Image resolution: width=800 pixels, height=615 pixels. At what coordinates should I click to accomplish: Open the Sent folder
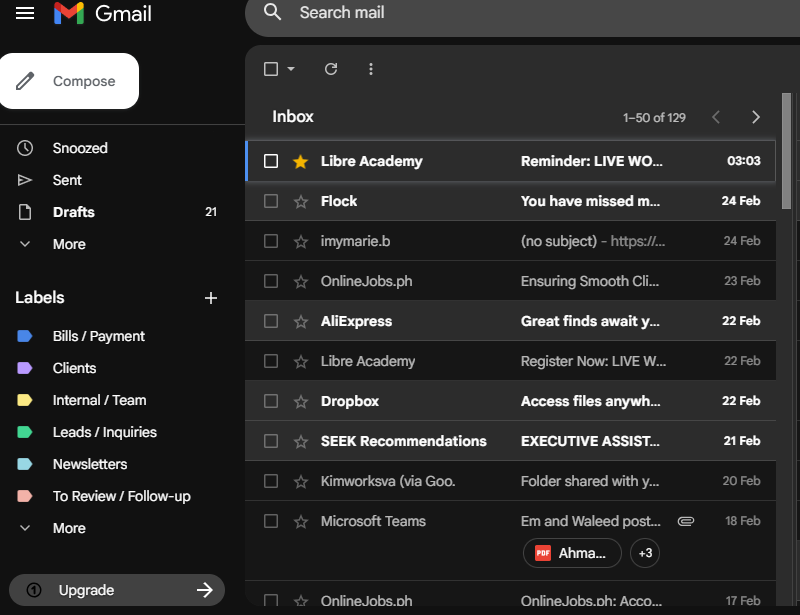[67, 180]
